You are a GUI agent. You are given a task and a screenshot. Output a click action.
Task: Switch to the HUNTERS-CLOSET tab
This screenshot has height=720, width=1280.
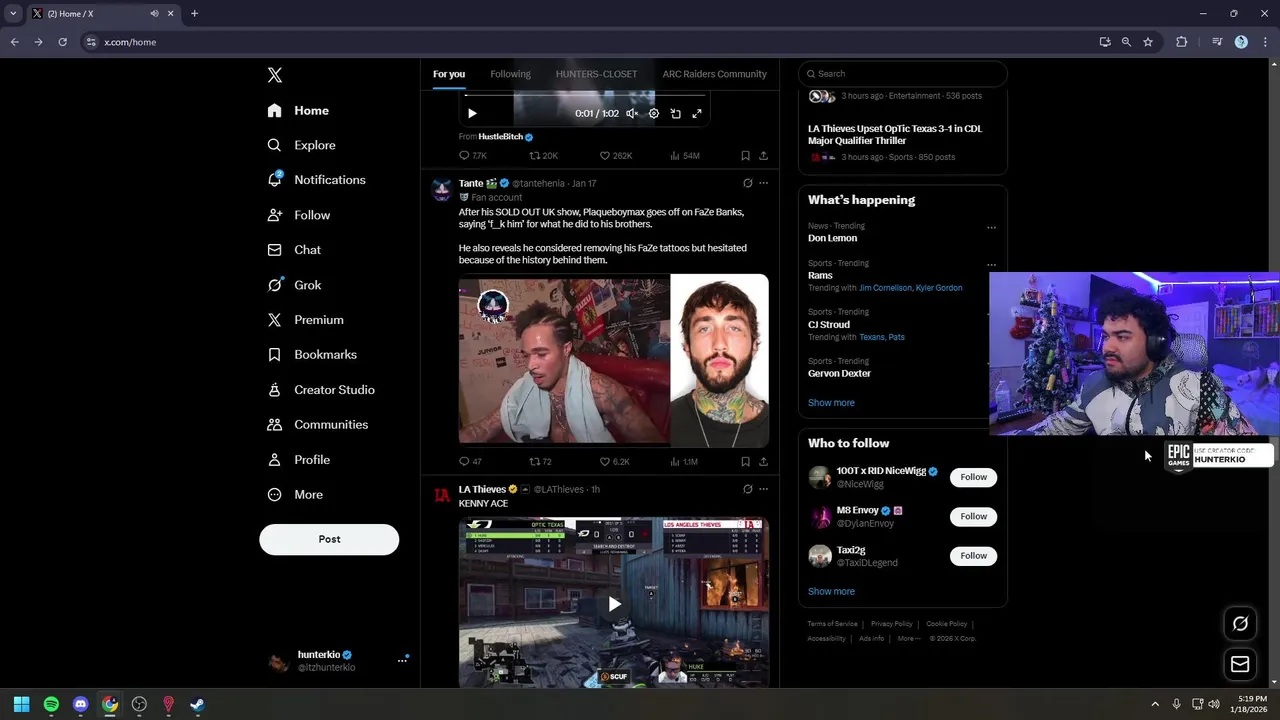[x=596, y=74]
